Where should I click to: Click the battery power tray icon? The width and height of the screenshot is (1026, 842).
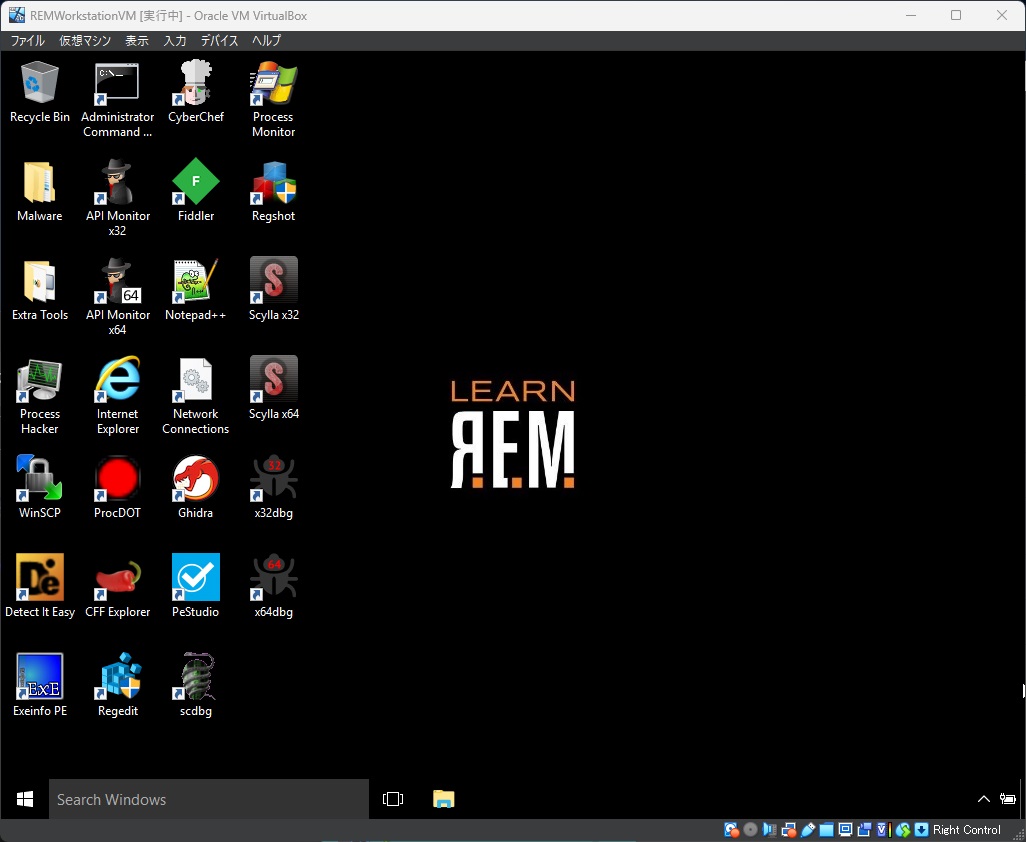(1008, 799)
